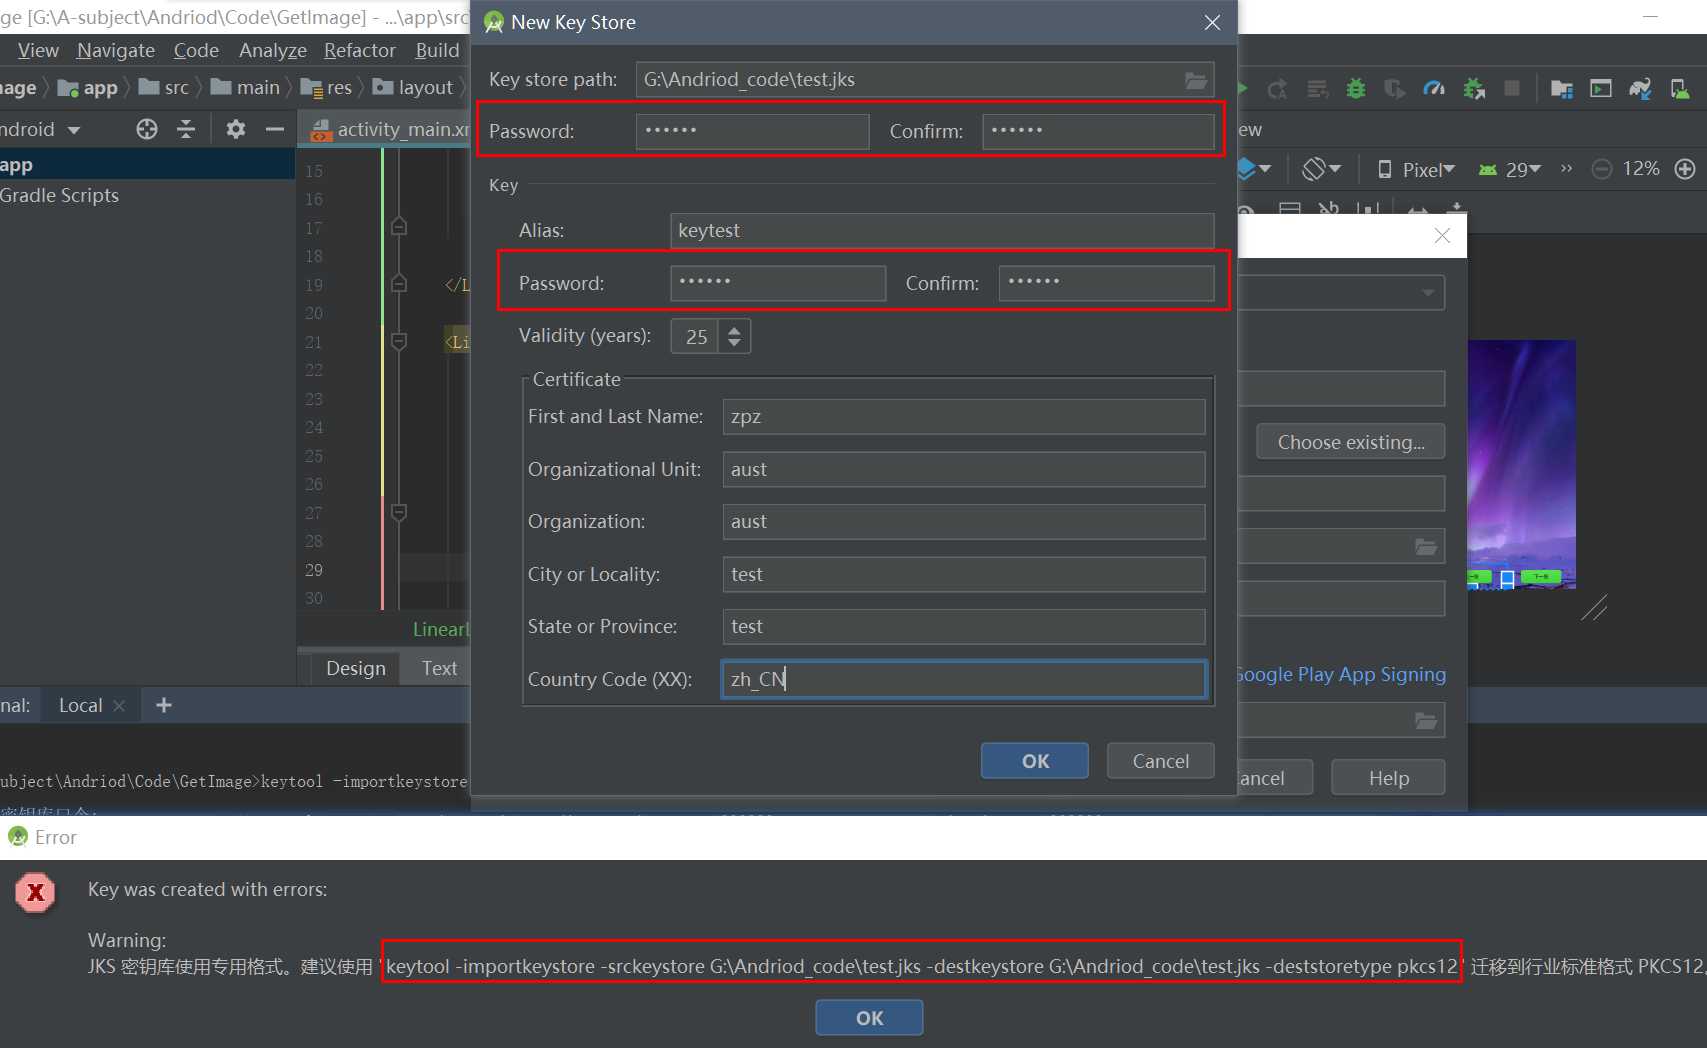The height and width of the screenshot is (1048, 1707).
Task: Close the Local terminal tab
Action: tap(119, 705)
